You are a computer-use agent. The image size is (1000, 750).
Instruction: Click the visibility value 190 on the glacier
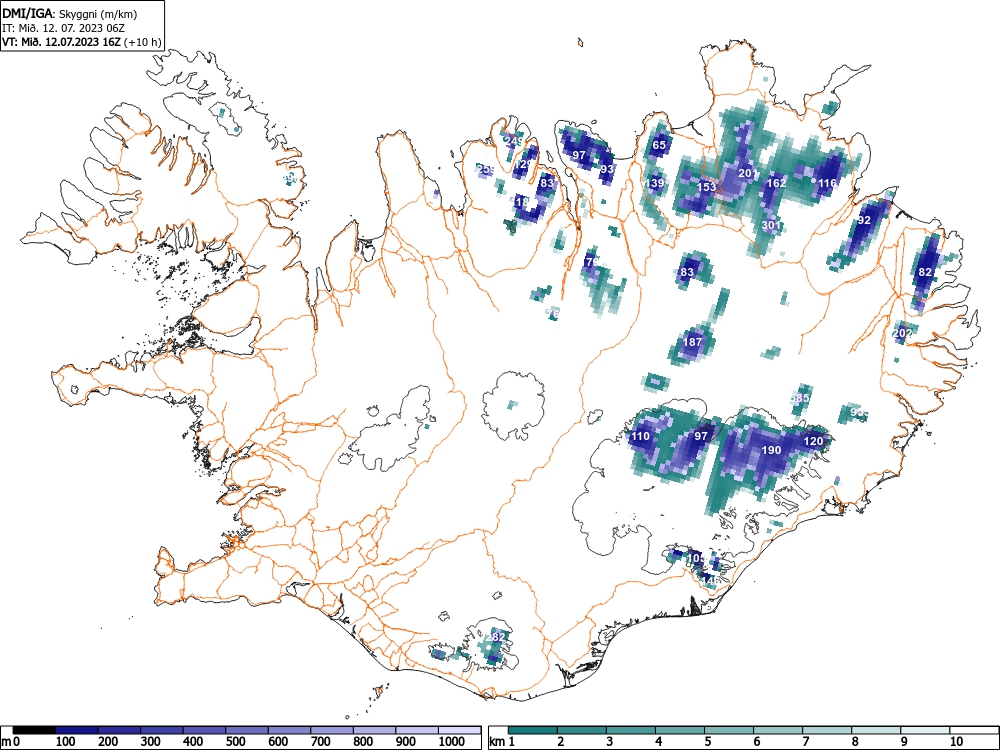pos(771,450)
